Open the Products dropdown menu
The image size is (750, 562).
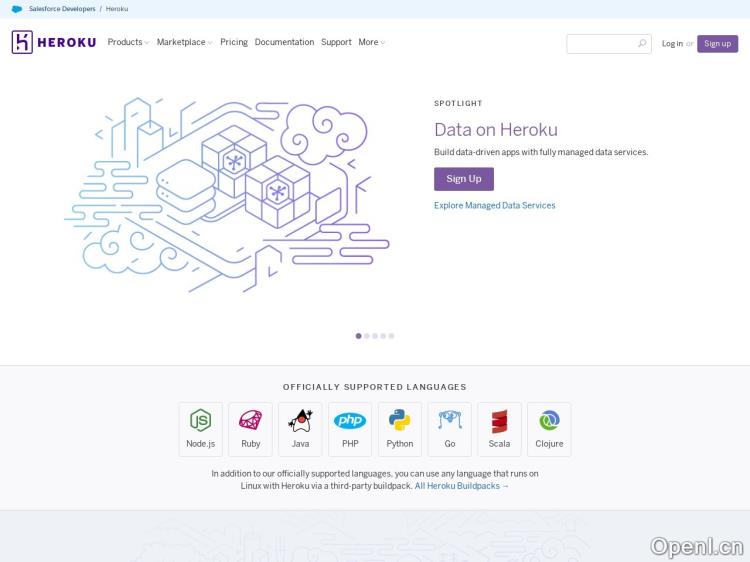pos(128,42)
